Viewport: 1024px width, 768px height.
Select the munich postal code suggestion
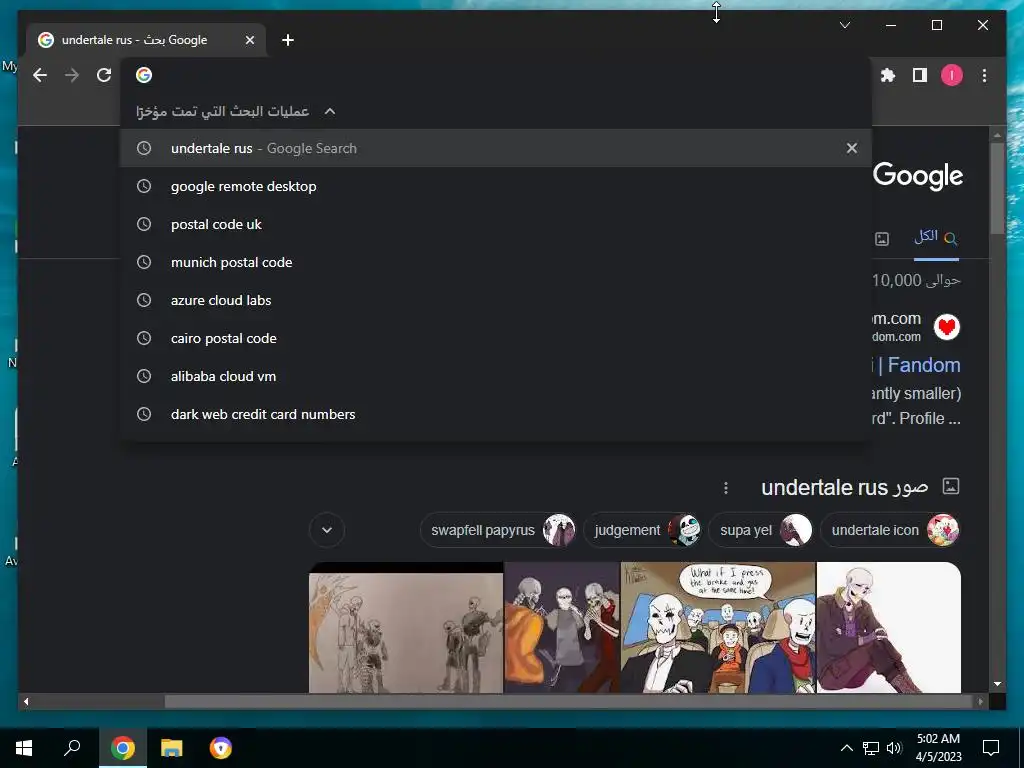coord(496,262)
